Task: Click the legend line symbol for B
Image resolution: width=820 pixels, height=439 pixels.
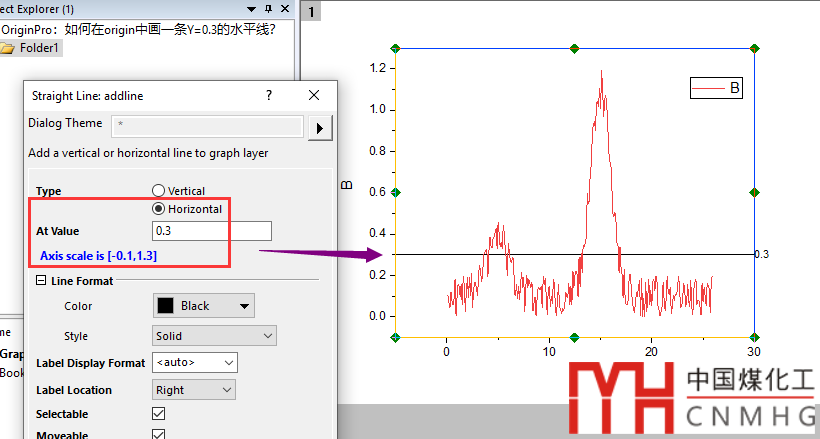Action: [x=708, y=88]
